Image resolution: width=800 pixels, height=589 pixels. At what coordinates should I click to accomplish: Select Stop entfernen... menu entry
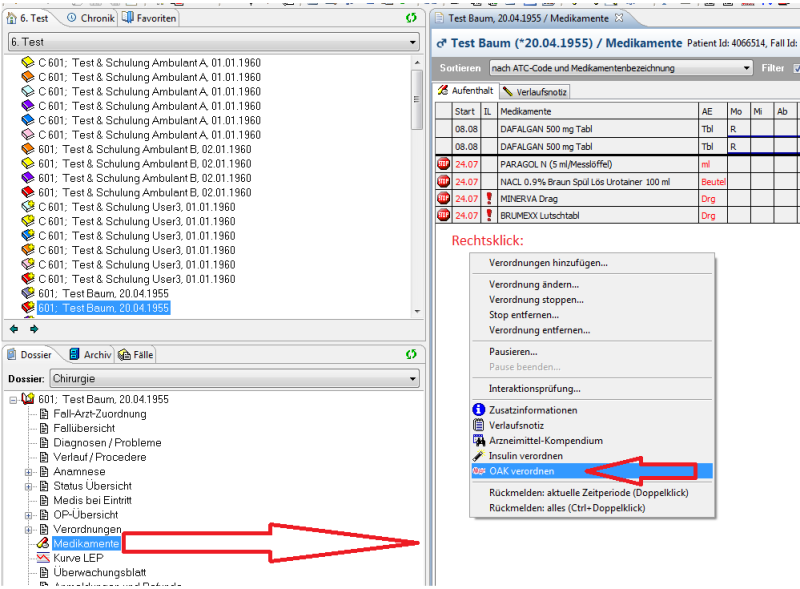[x=523, y=315]
